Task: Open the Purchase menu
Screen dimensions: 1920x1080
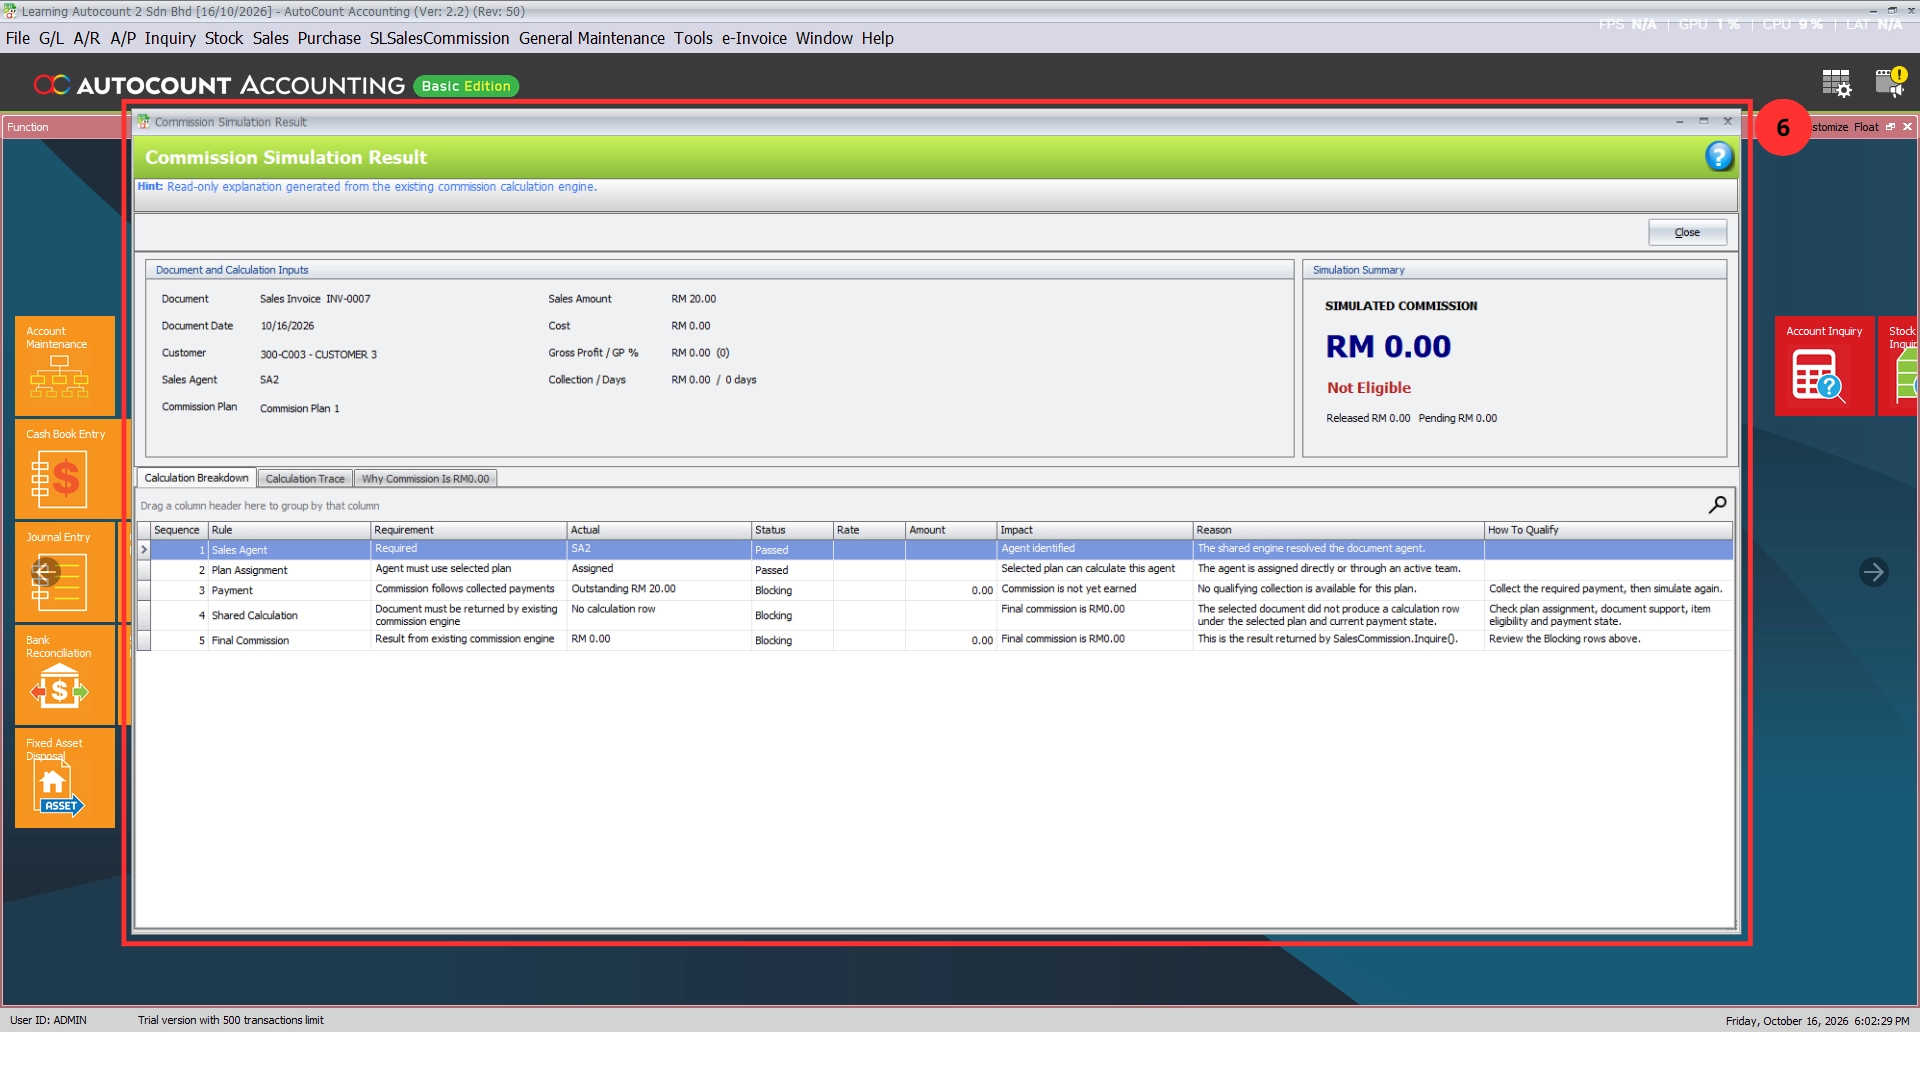Action: coord(329,38)
